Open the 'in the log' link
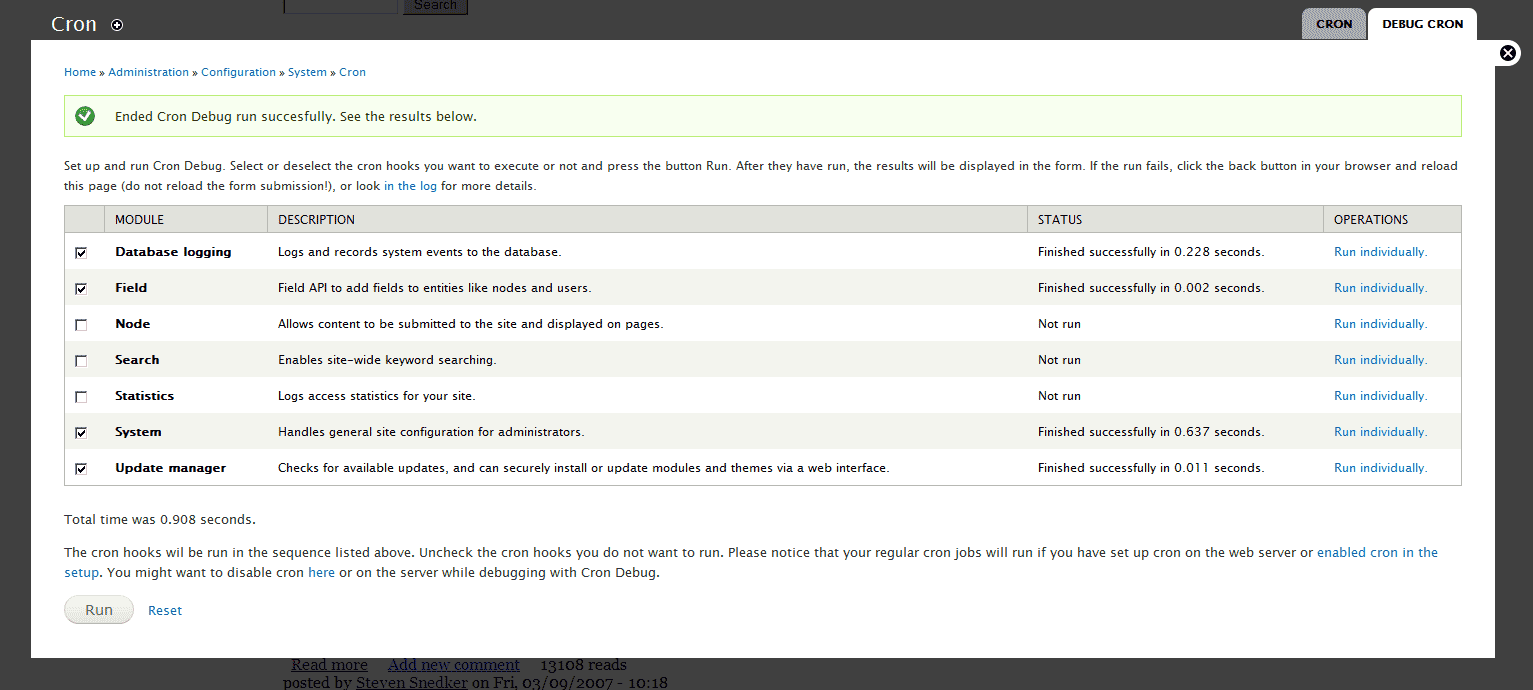This screenshot has height=690, width=1533. click(x=410, y=186)
